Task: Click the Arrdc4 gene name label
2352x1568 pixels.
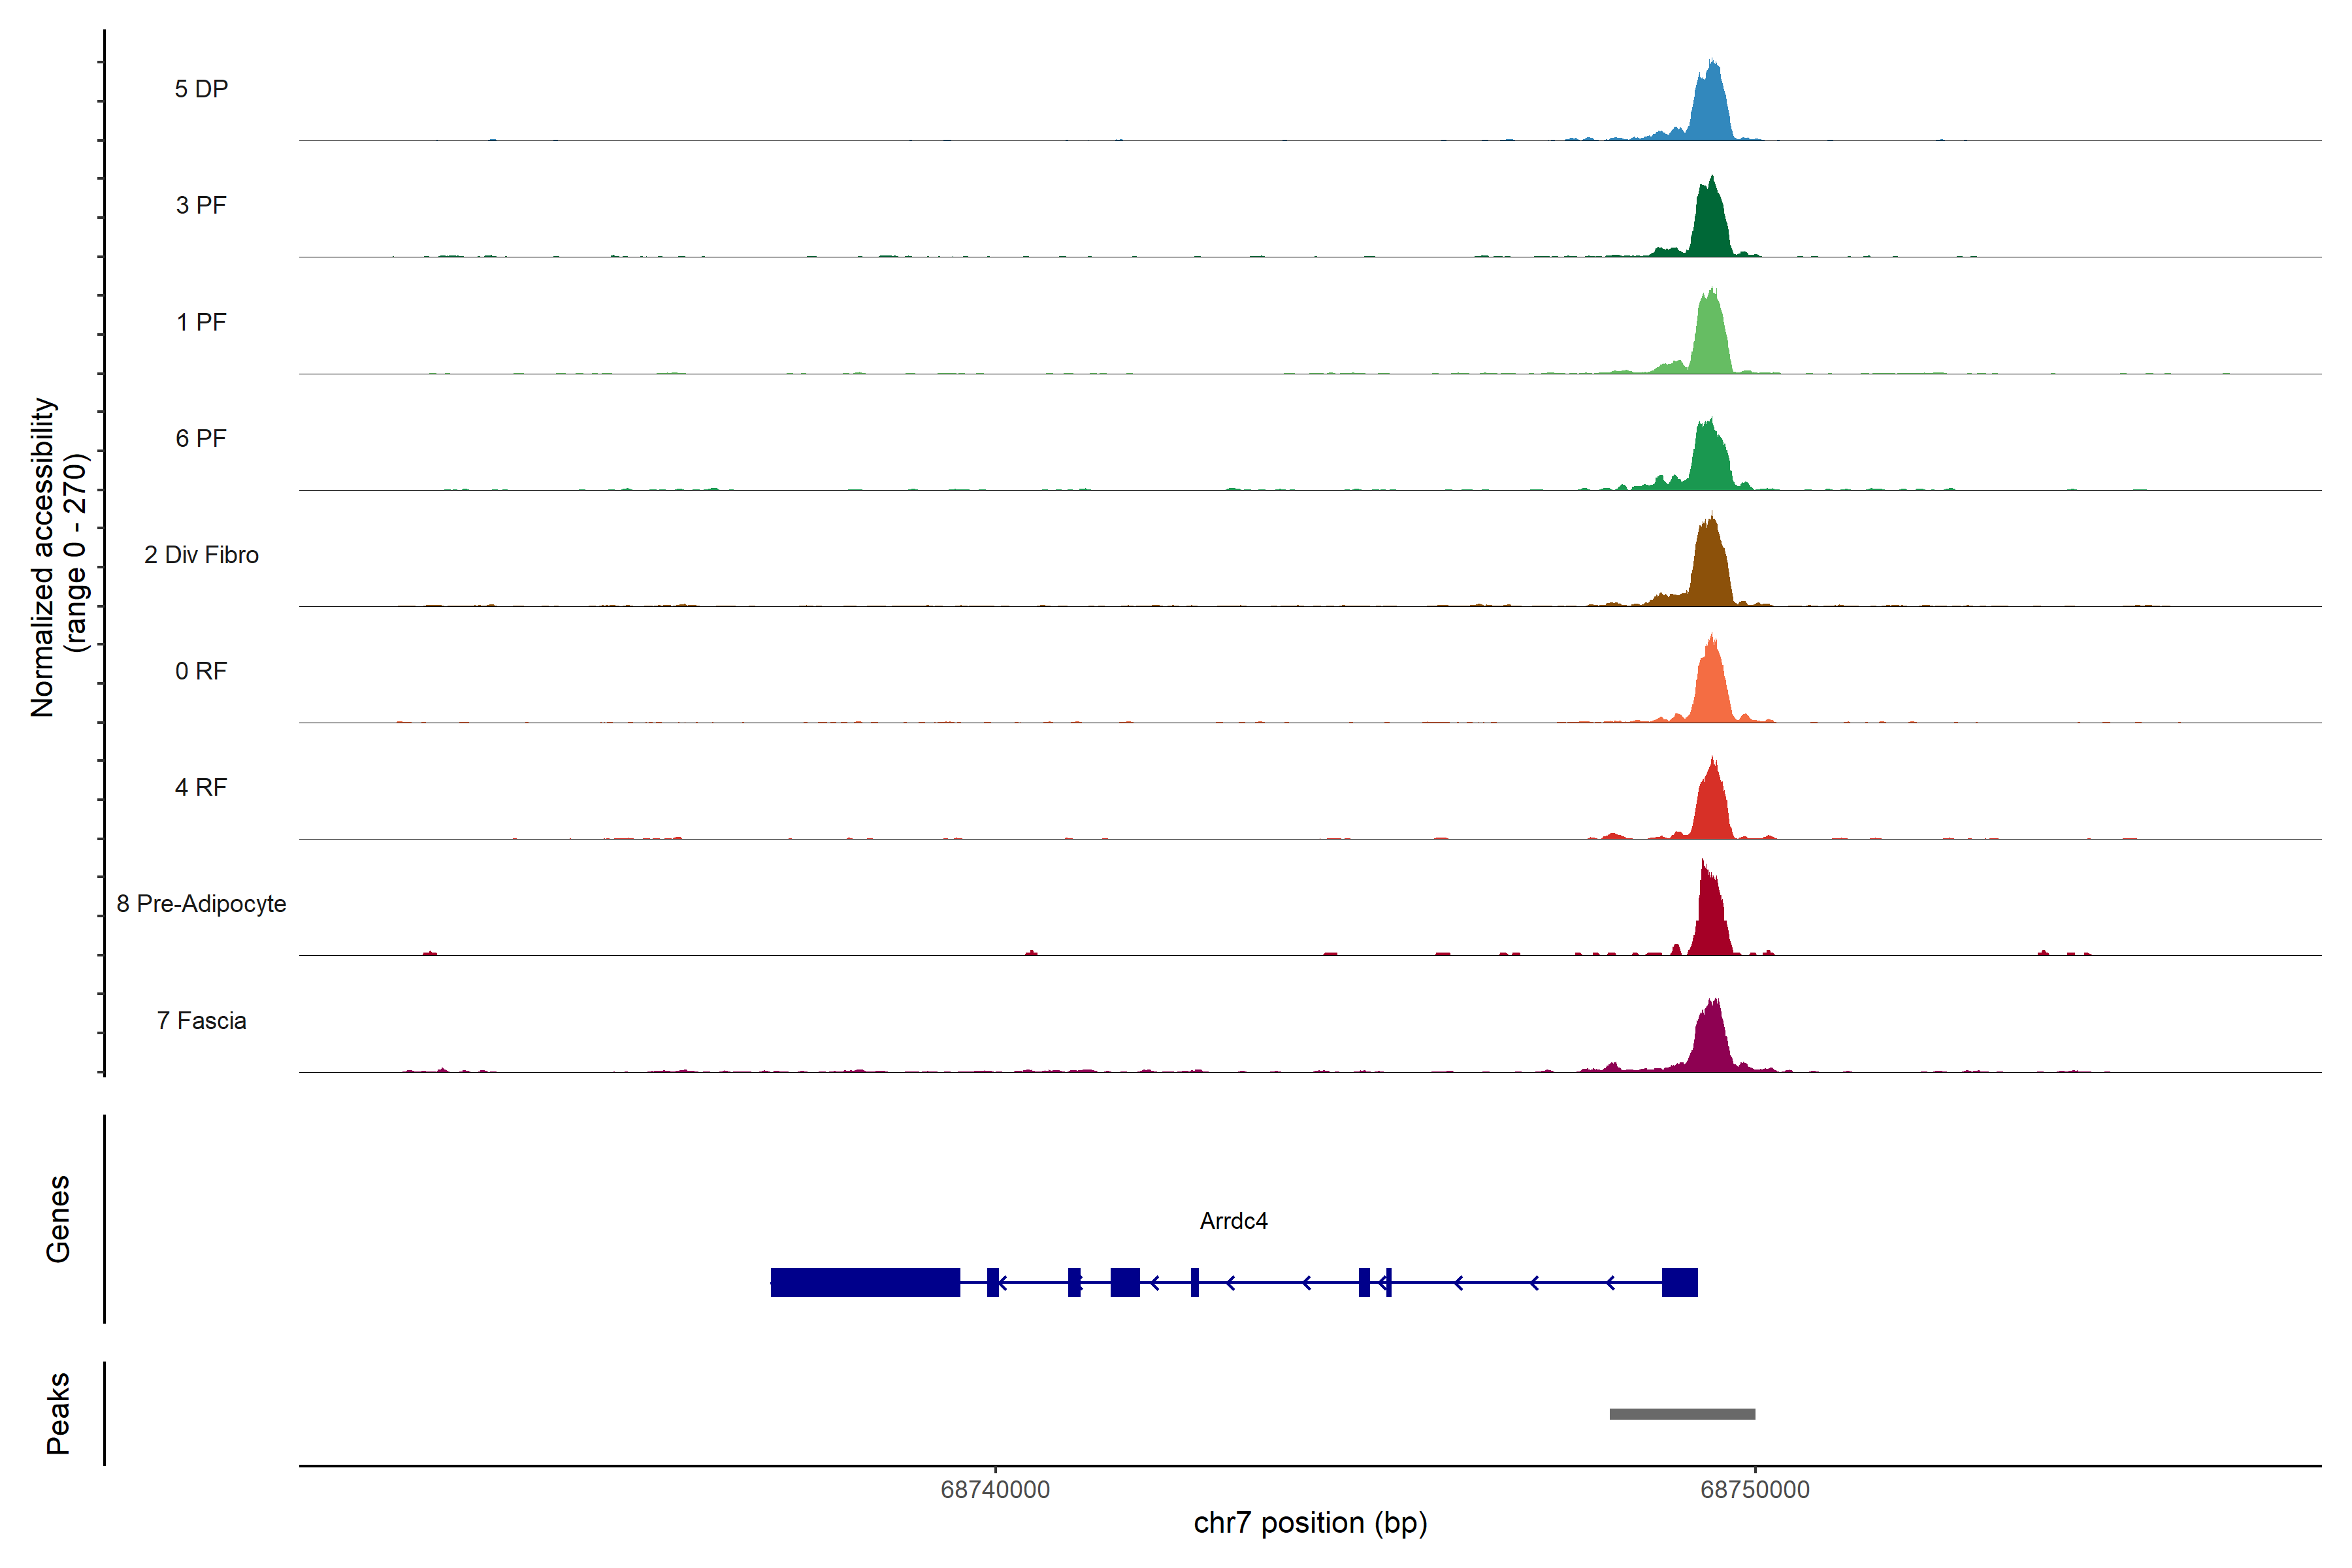Action: (x=1233, y=1221)
